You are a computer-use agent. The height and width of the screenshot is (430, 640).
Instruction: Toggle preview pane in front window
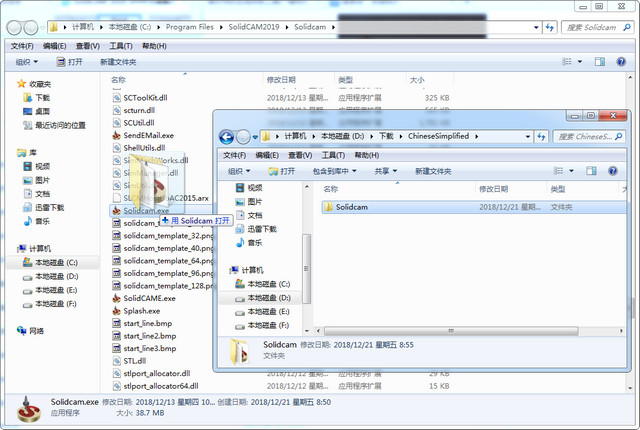pos(591,171)
